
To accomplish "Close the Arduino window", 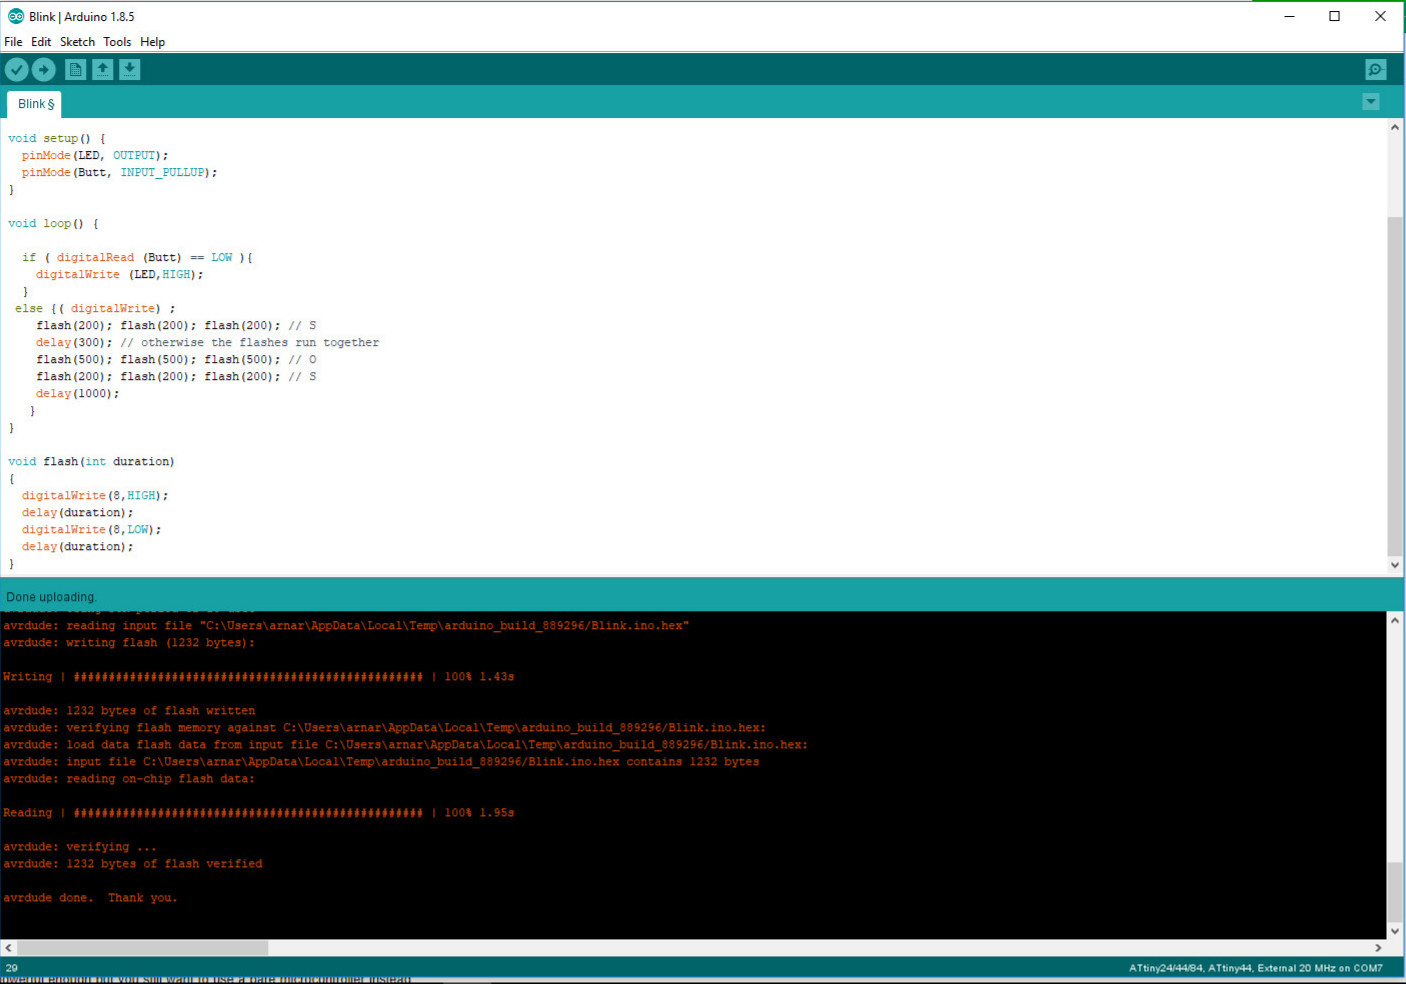I will coord(1381,16).
